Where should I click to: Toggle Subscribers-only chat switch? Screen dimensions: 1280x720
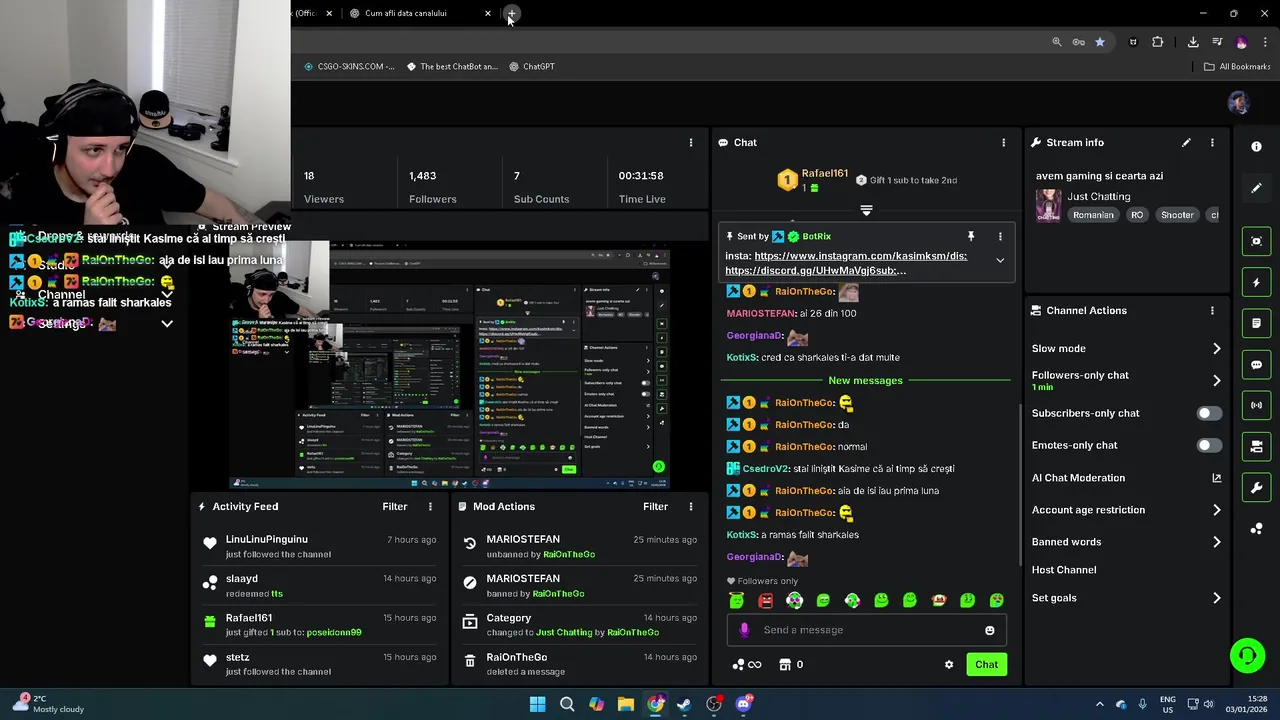tap(1209, 413)
